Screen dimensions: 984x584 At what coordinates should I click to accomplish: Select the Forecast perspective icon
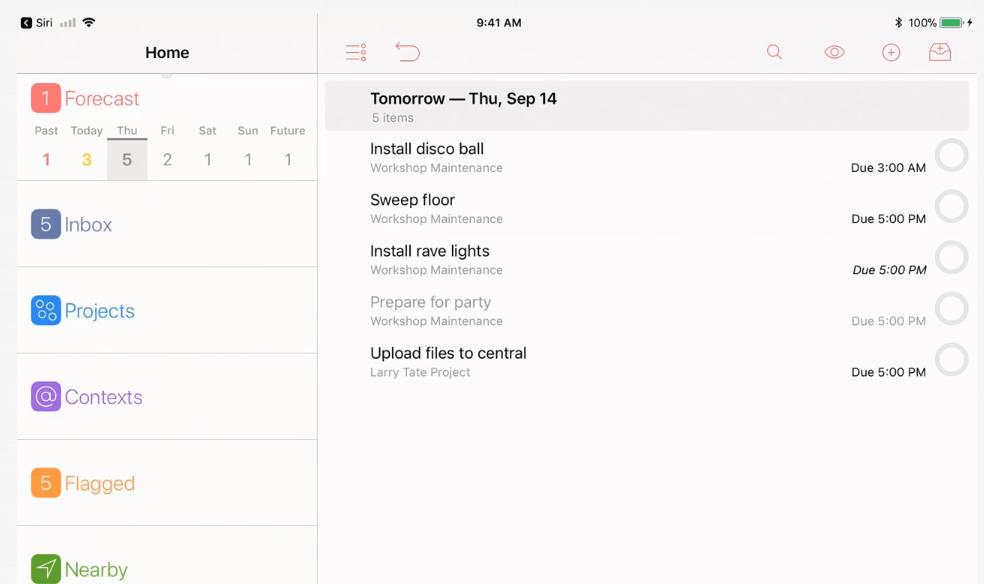(x=45, y=98)
